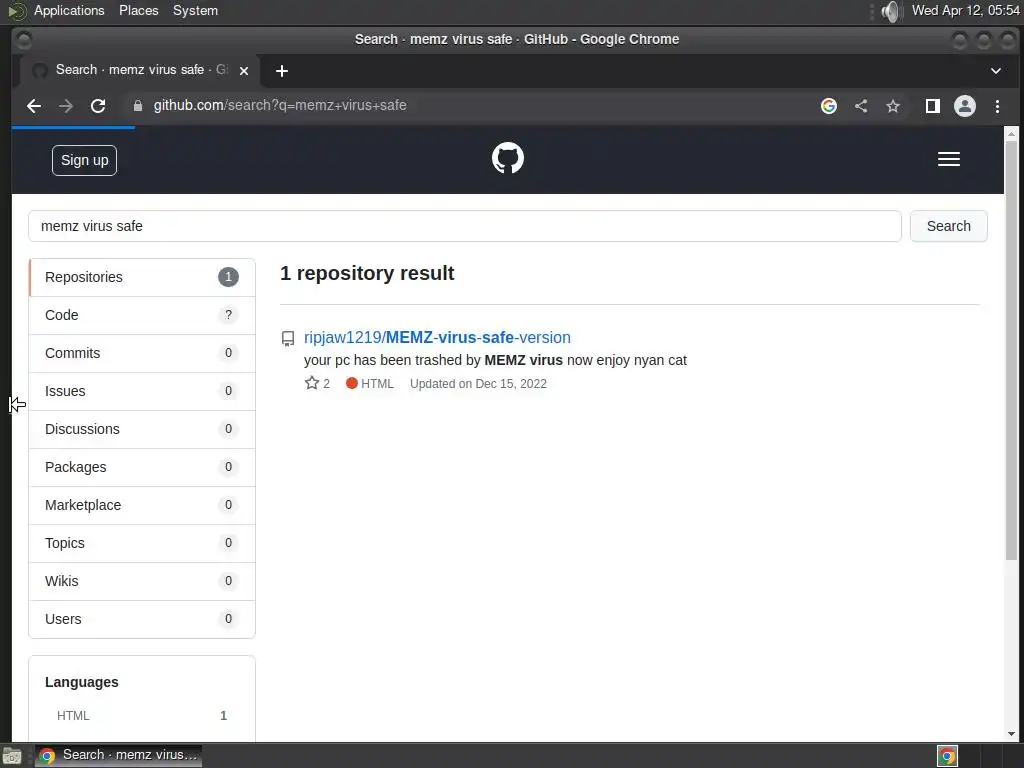The image size is (1024, 768).
Task: Open a new tab with plus icon
Action: tap(281, 71)
